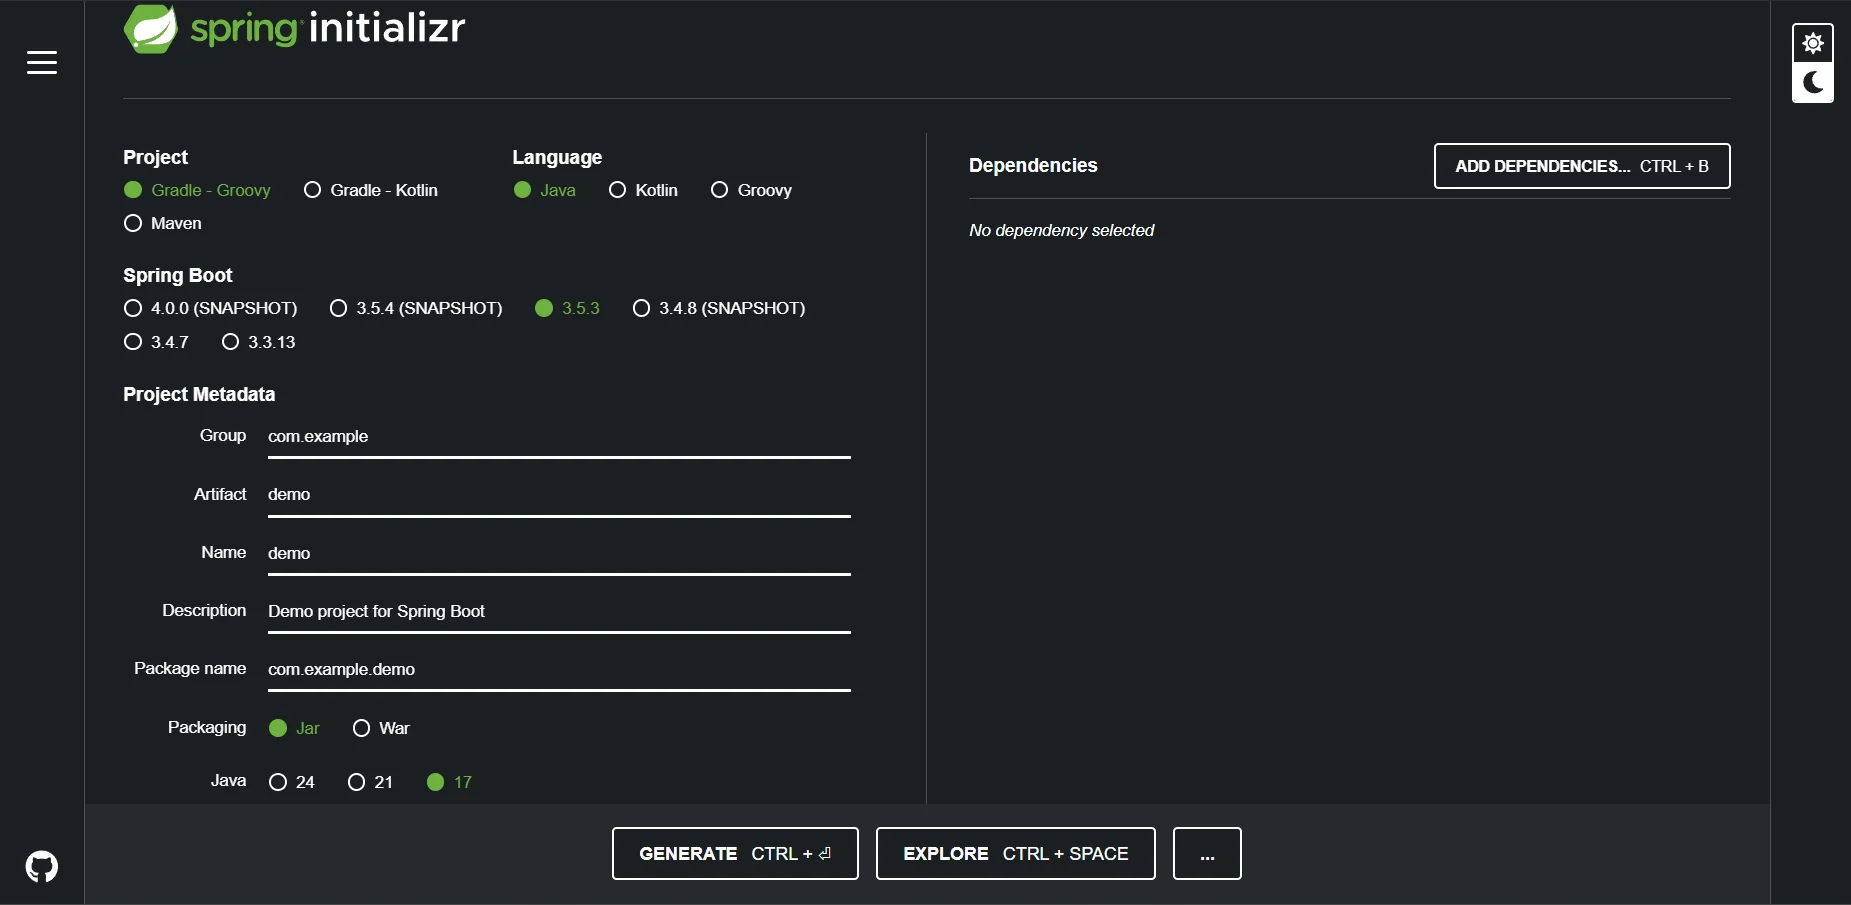The image size is (1851, 905).
Task: Focus the Group input field
Action: (559, 437)
